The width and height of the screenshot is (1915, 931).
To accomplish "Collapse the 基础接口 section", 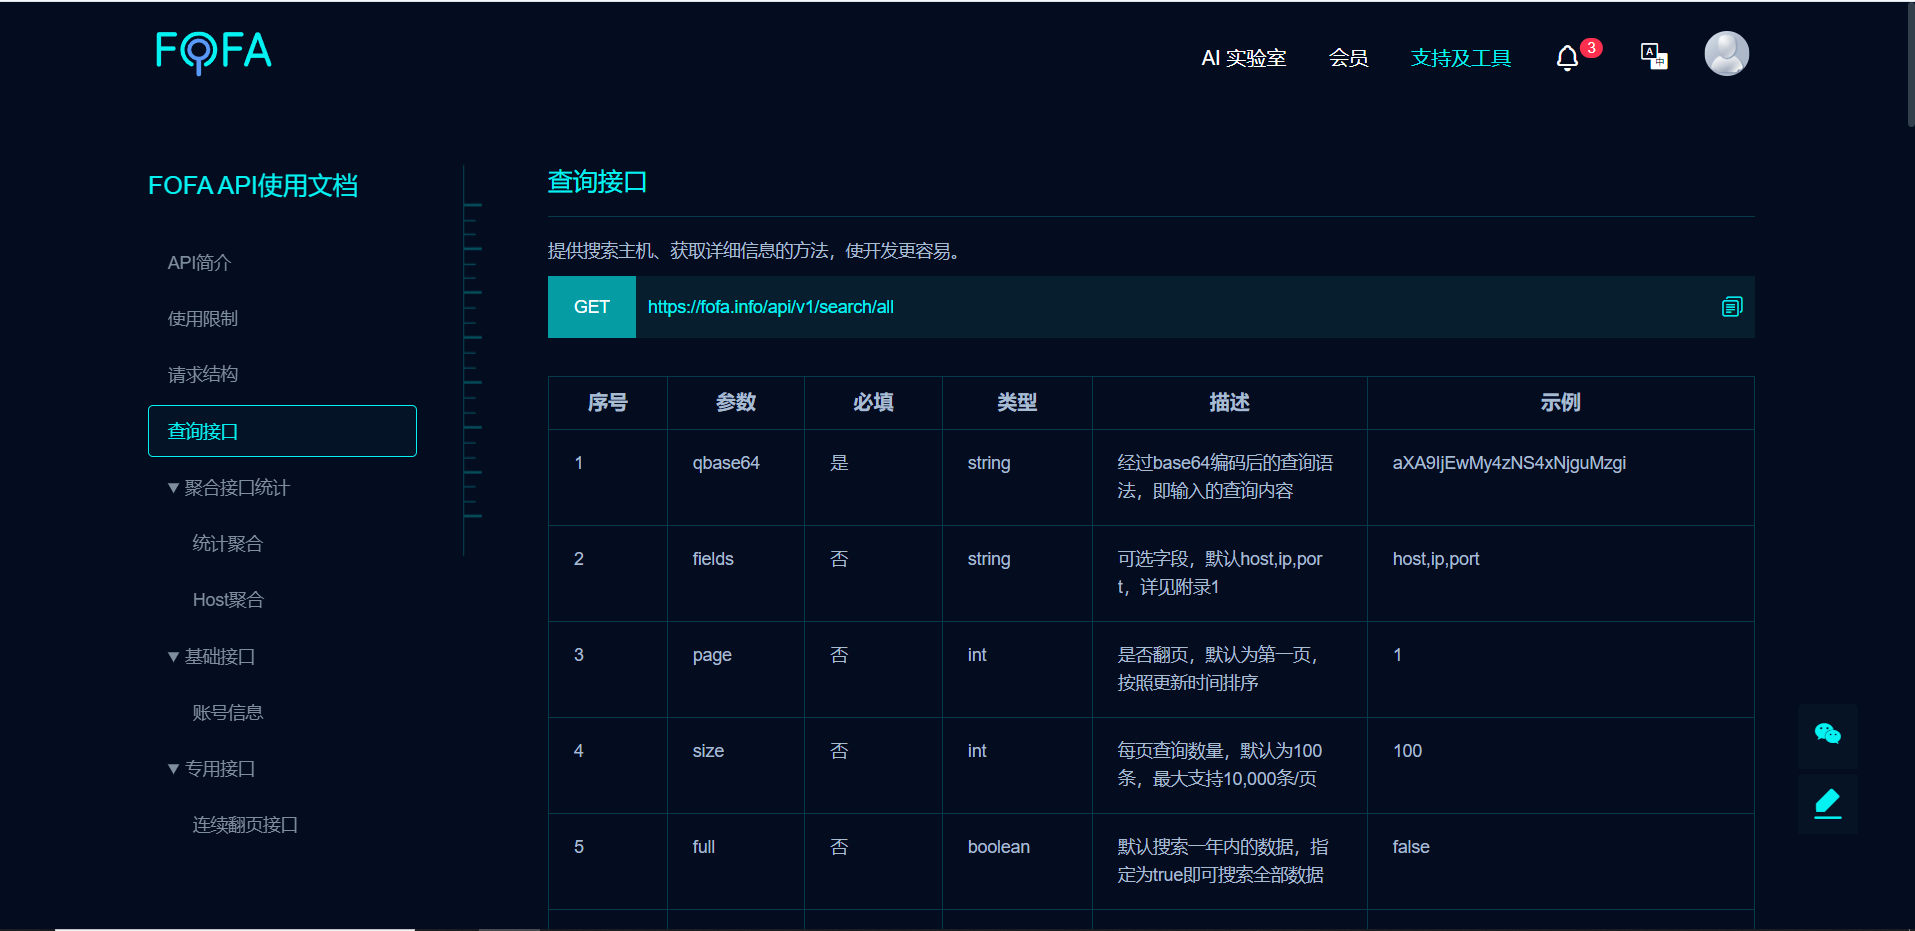I will 174,657.
